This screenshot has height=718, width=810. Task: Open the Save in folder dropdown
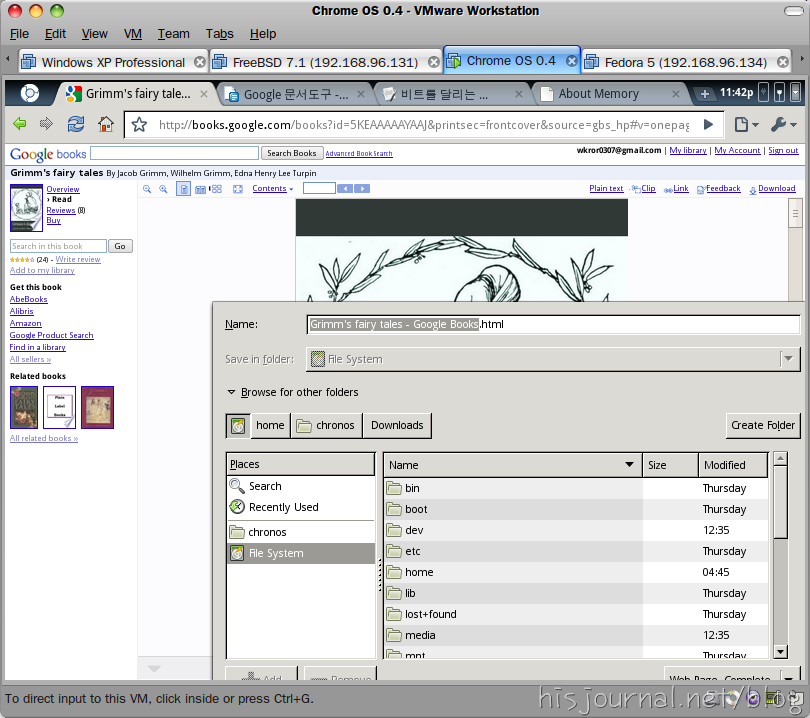coord(553,359)
